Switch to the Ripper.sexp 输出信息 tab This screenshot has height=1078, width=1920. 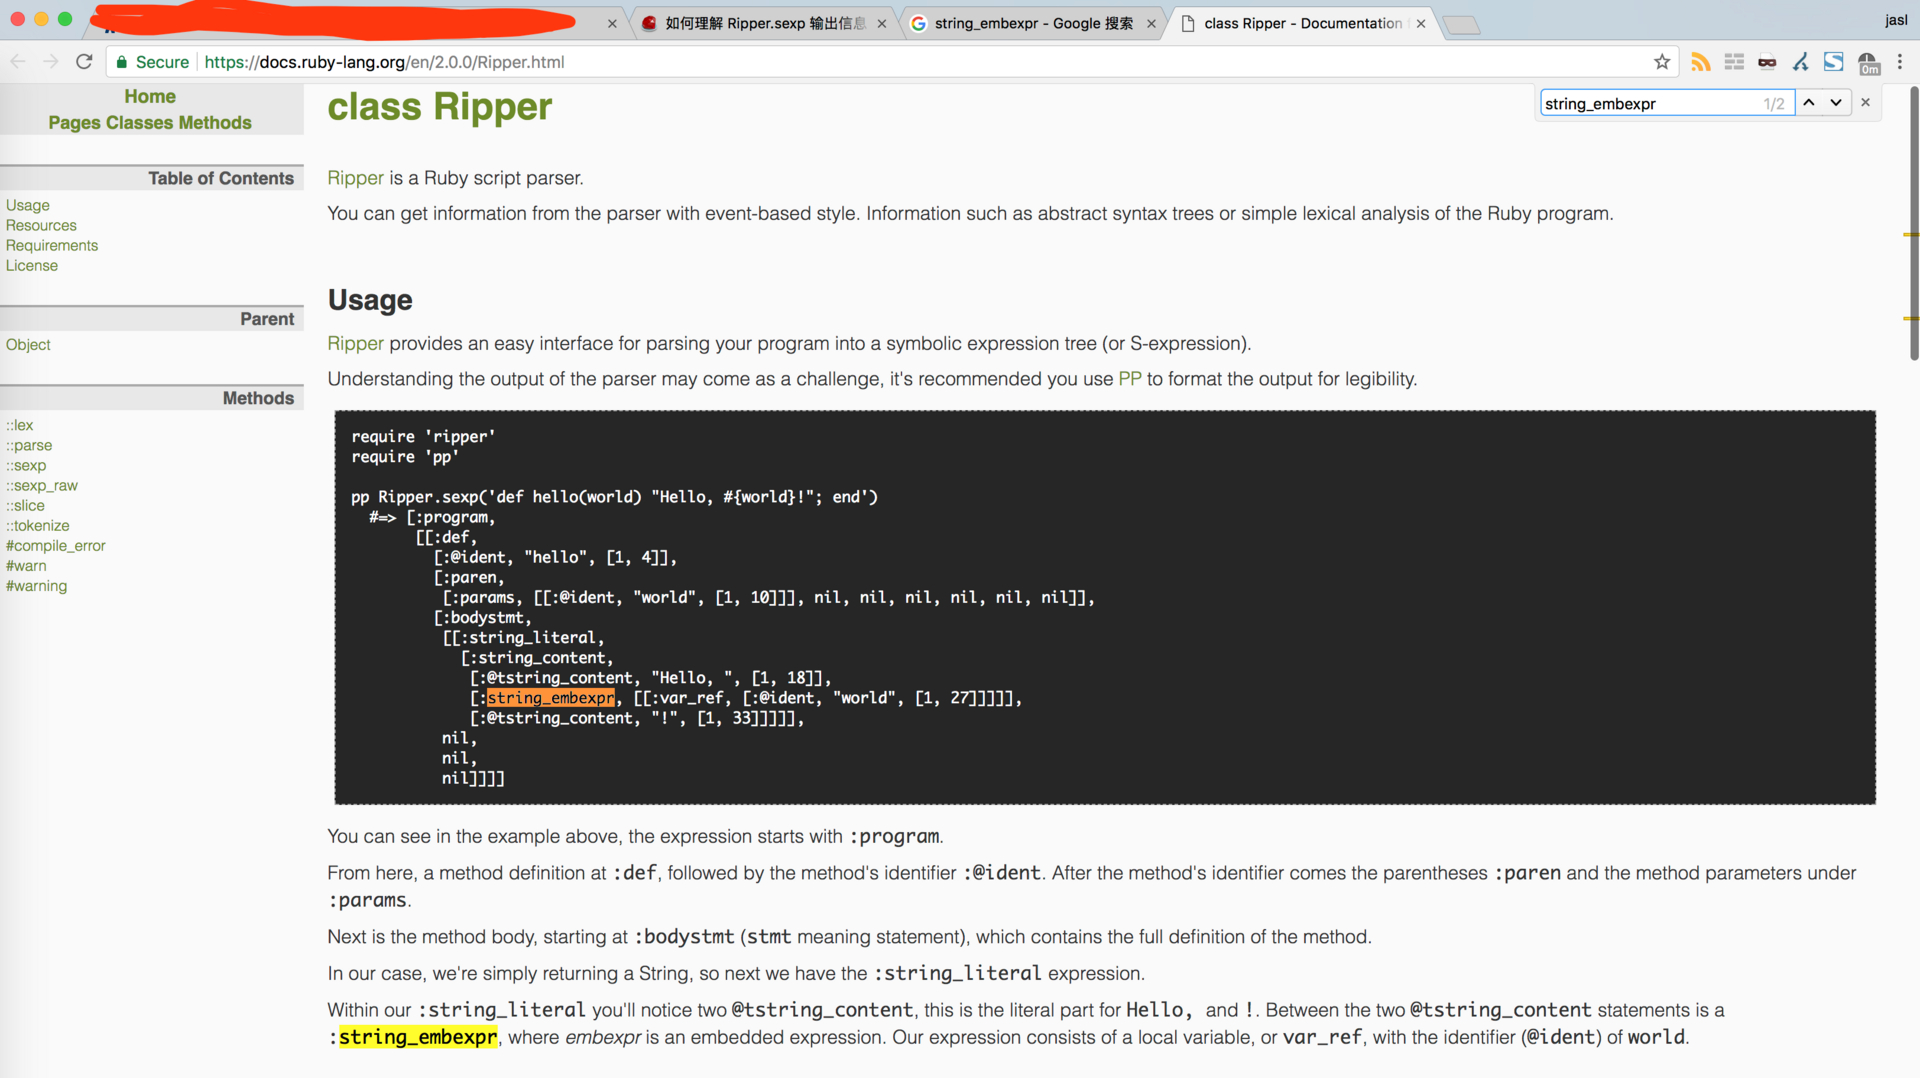click(765, 23)
